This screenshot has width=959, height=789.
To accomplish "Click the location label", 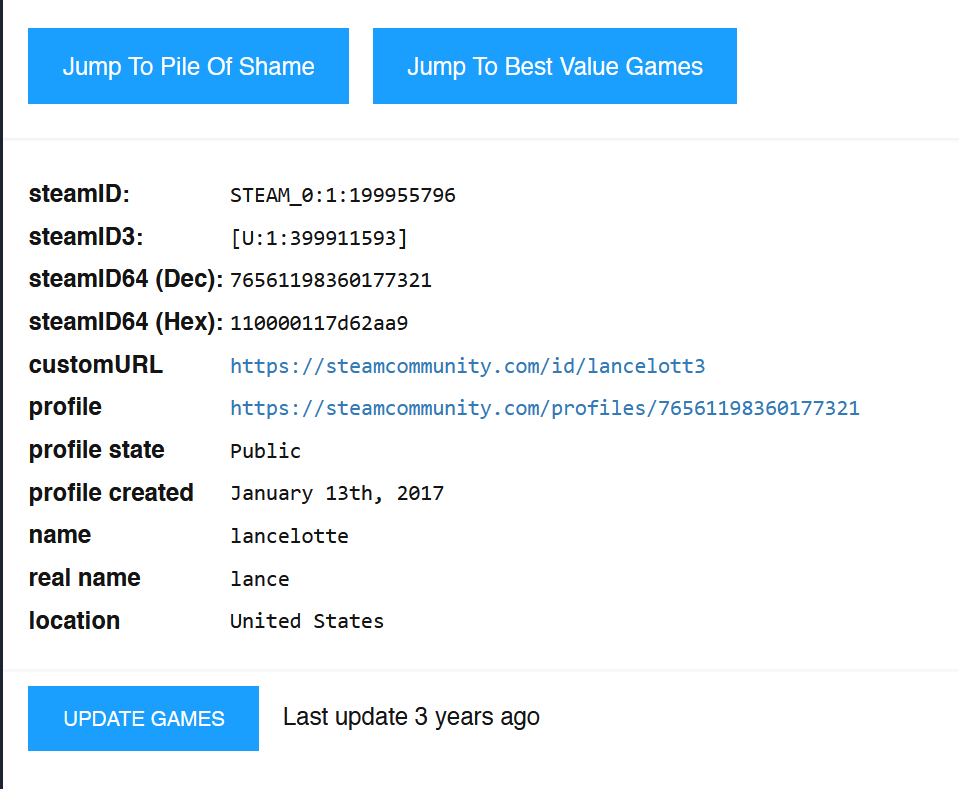I will click(74, 620).
